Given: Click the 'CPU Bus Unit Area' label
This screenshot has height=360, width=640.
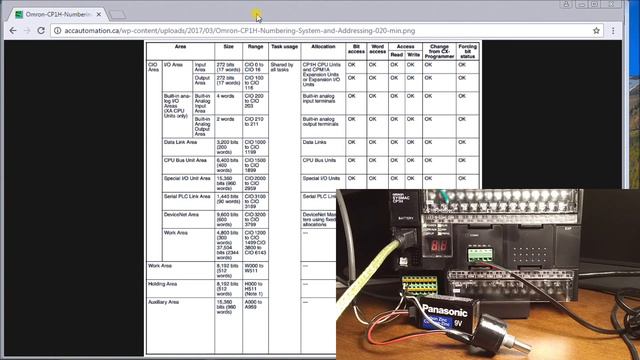Looking at the screenshot, I should (185, 160).
